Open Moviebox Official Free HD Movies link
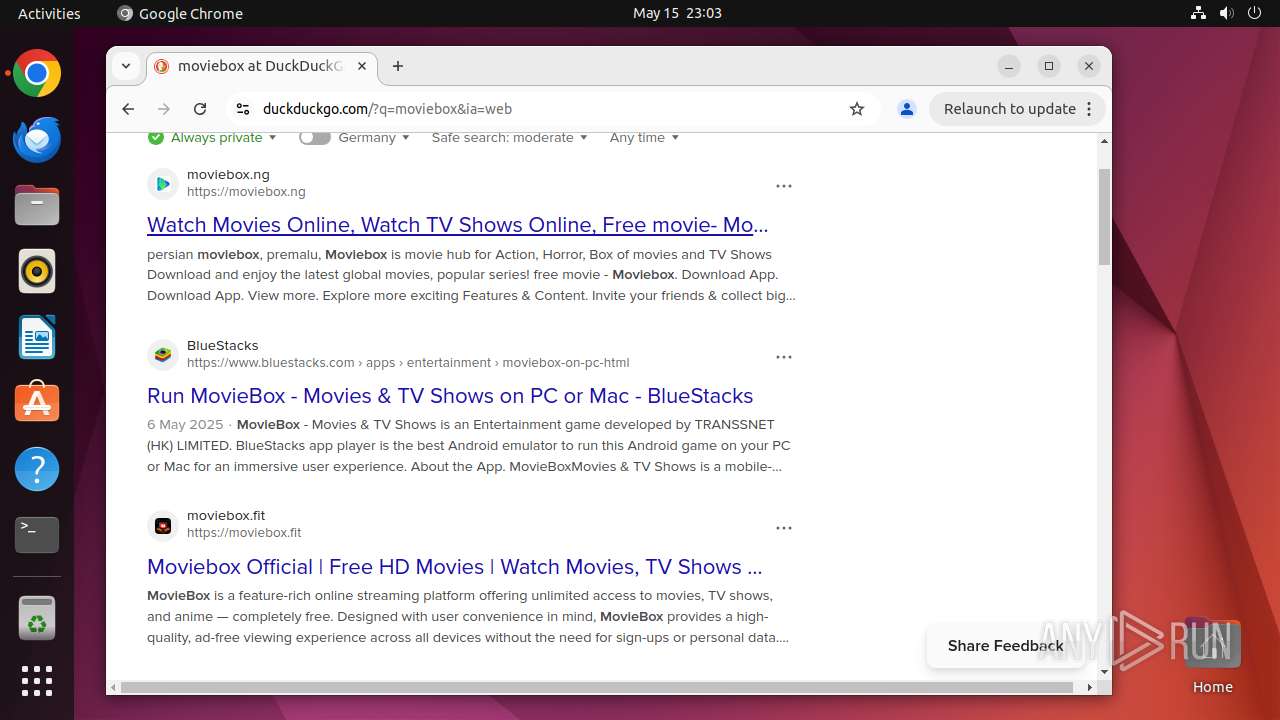The image size is (1280, 720). pyautogui.click(x=455, y=567)
